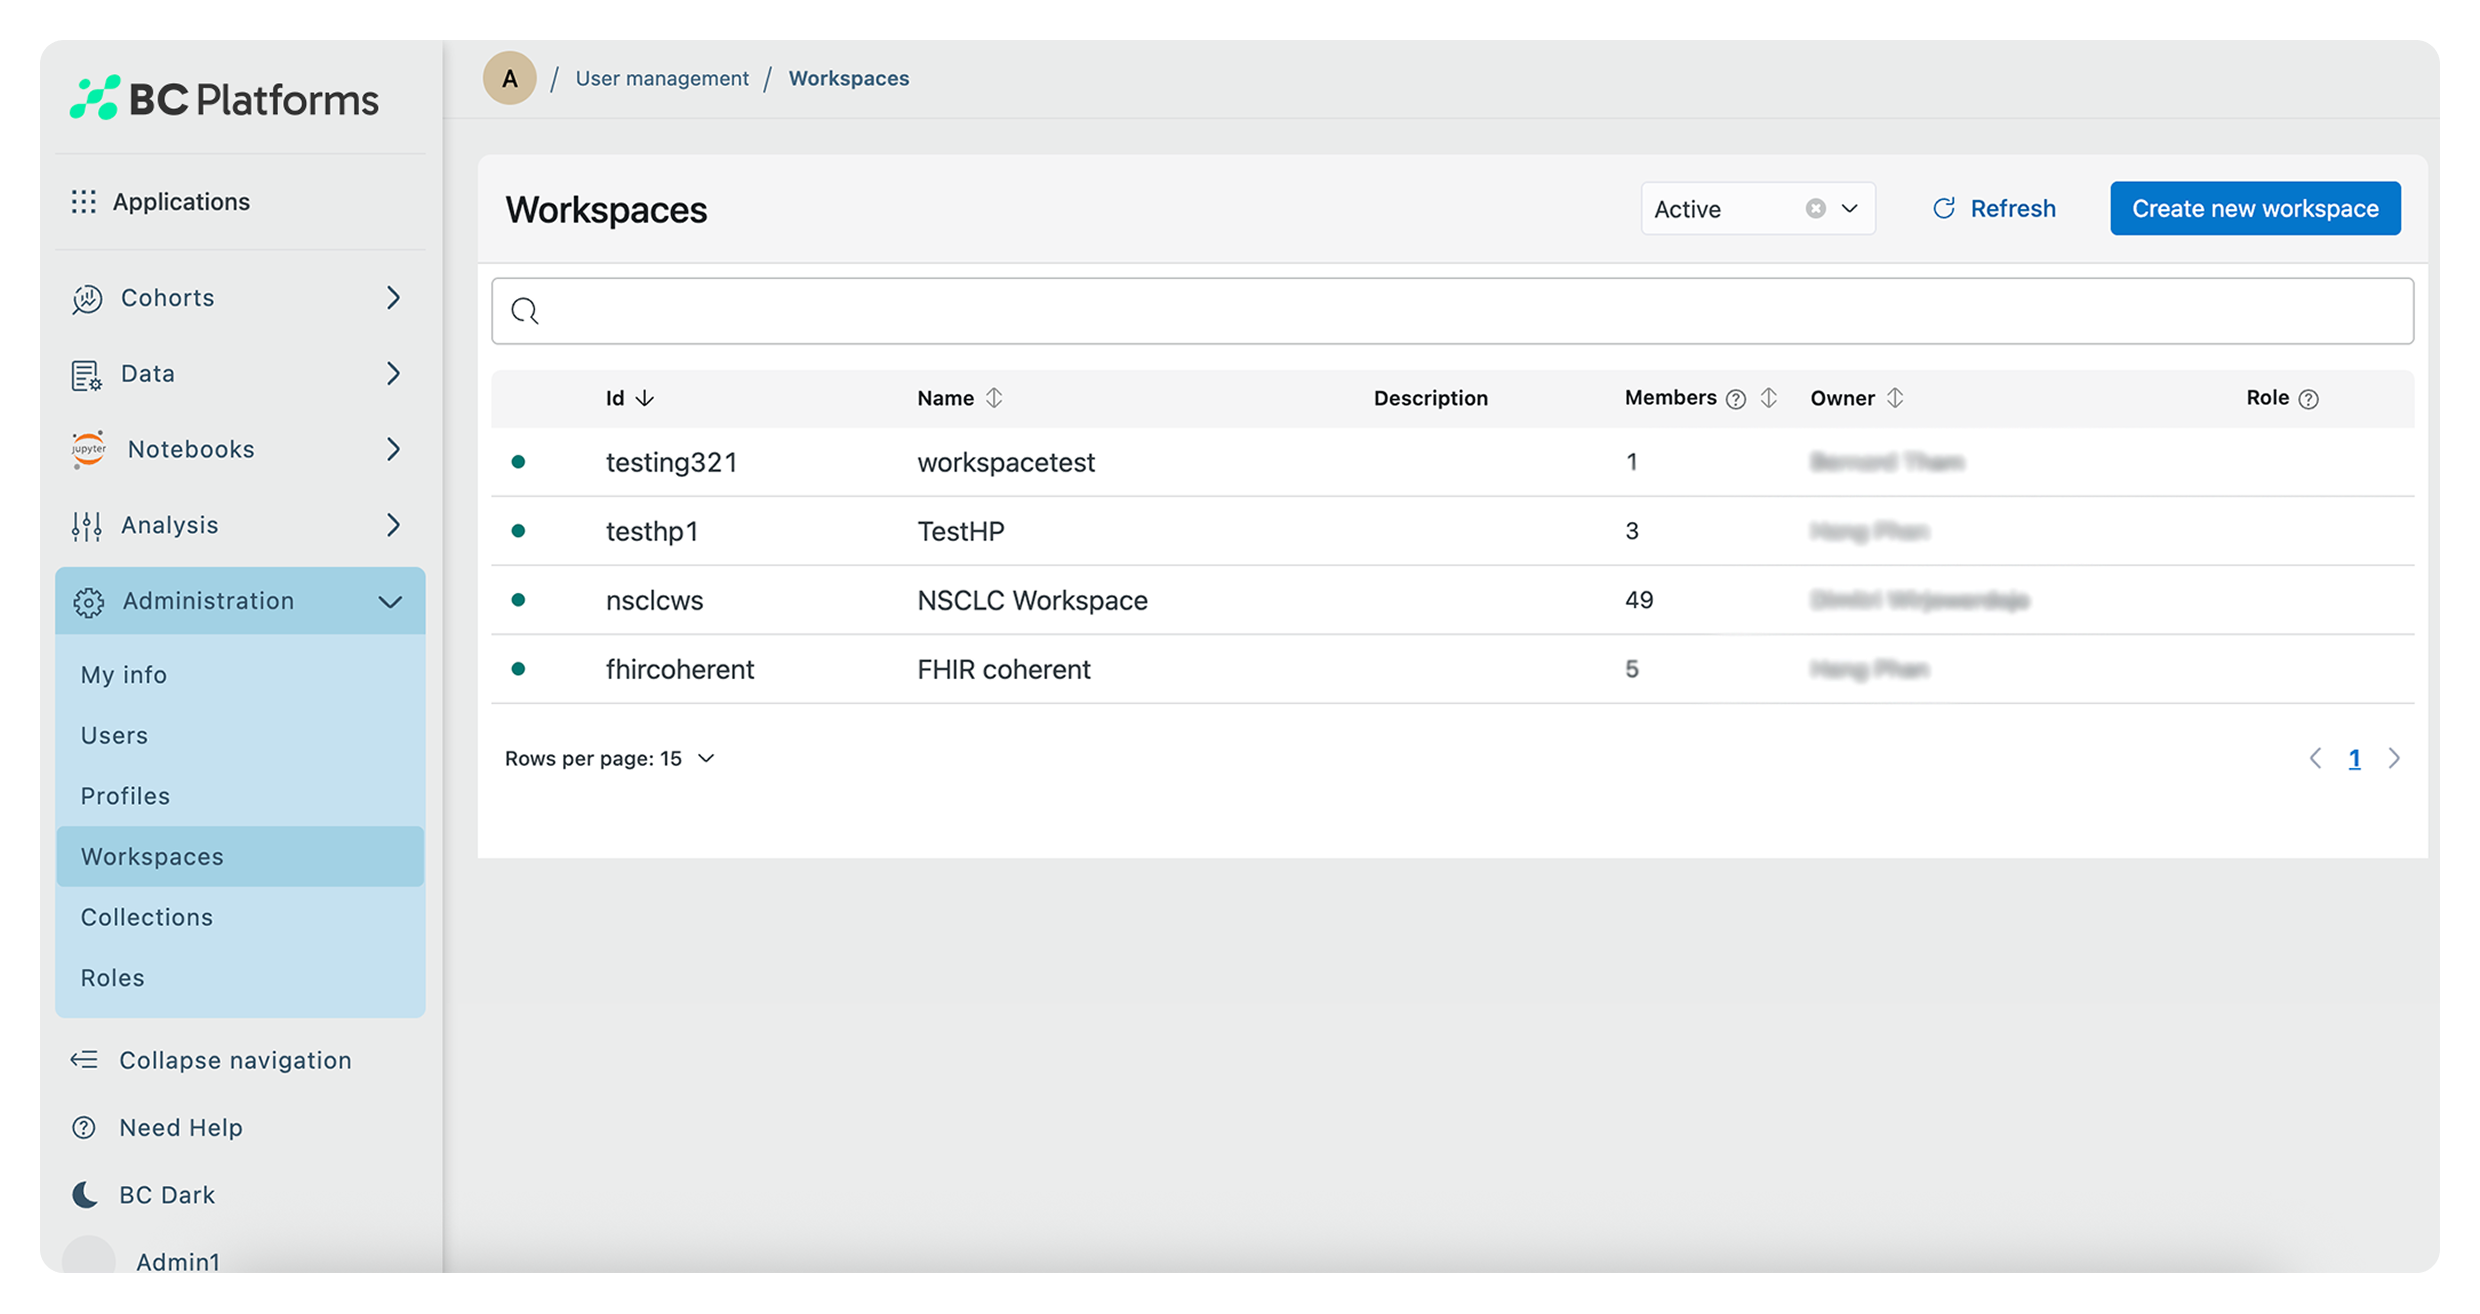
Task: Click the workspace search input field
Action: click(x=1452, y=311)
